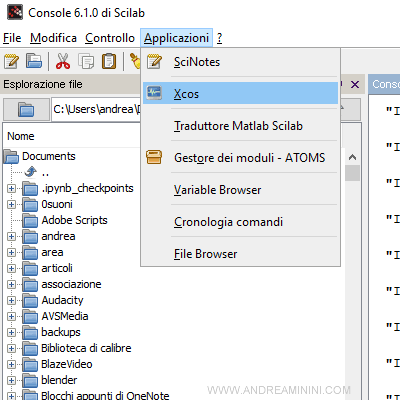
Task: Select the 0suoni folder row
Action: (57, 204)
